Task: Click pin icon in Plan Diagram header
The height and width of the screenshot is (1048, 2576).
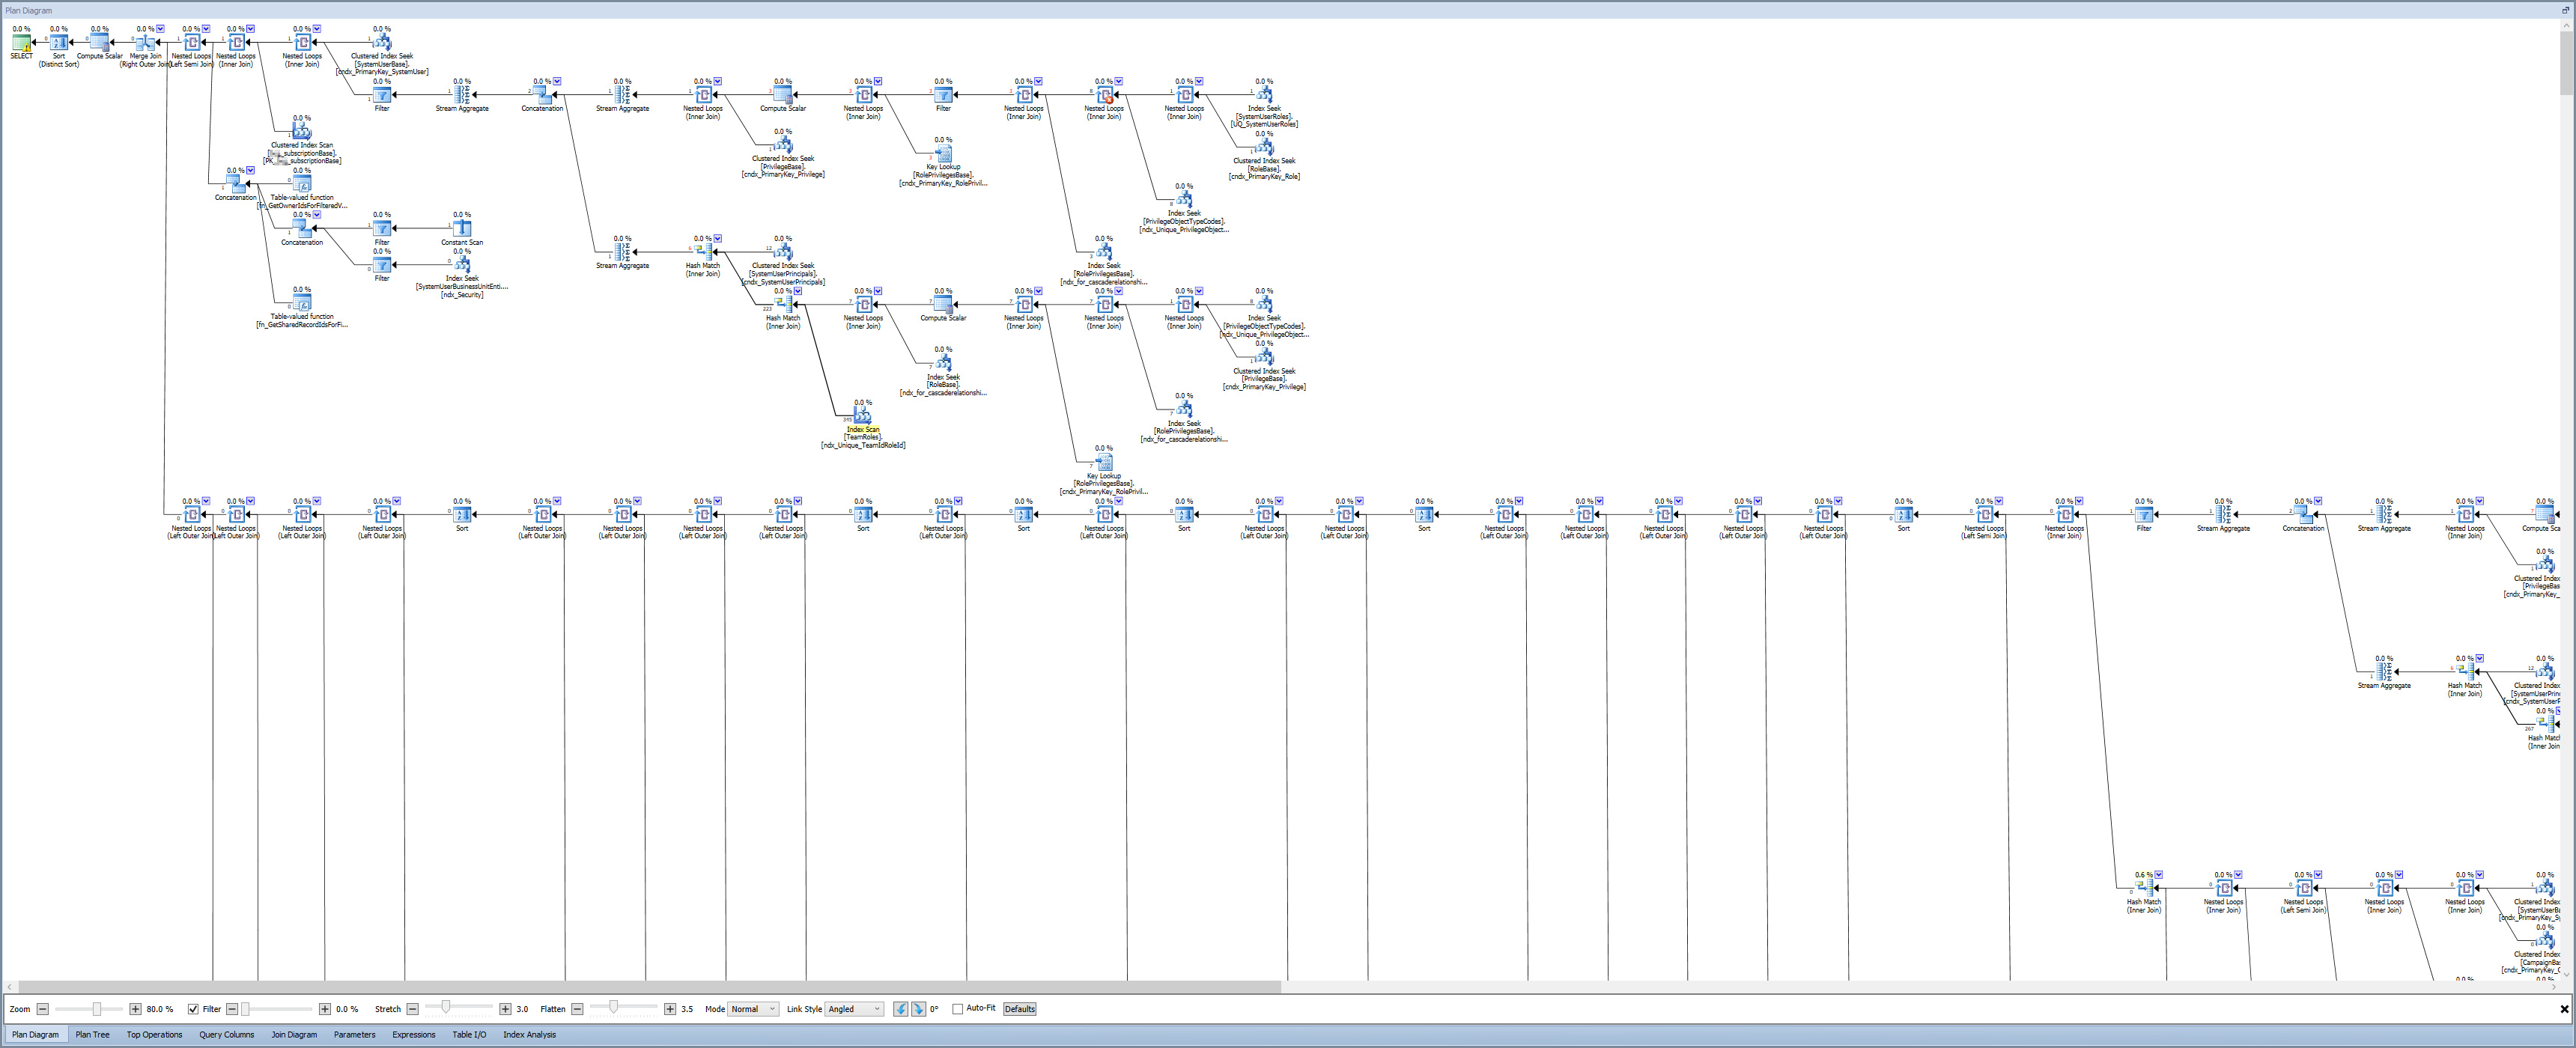Action: [x=2565, y=10]
